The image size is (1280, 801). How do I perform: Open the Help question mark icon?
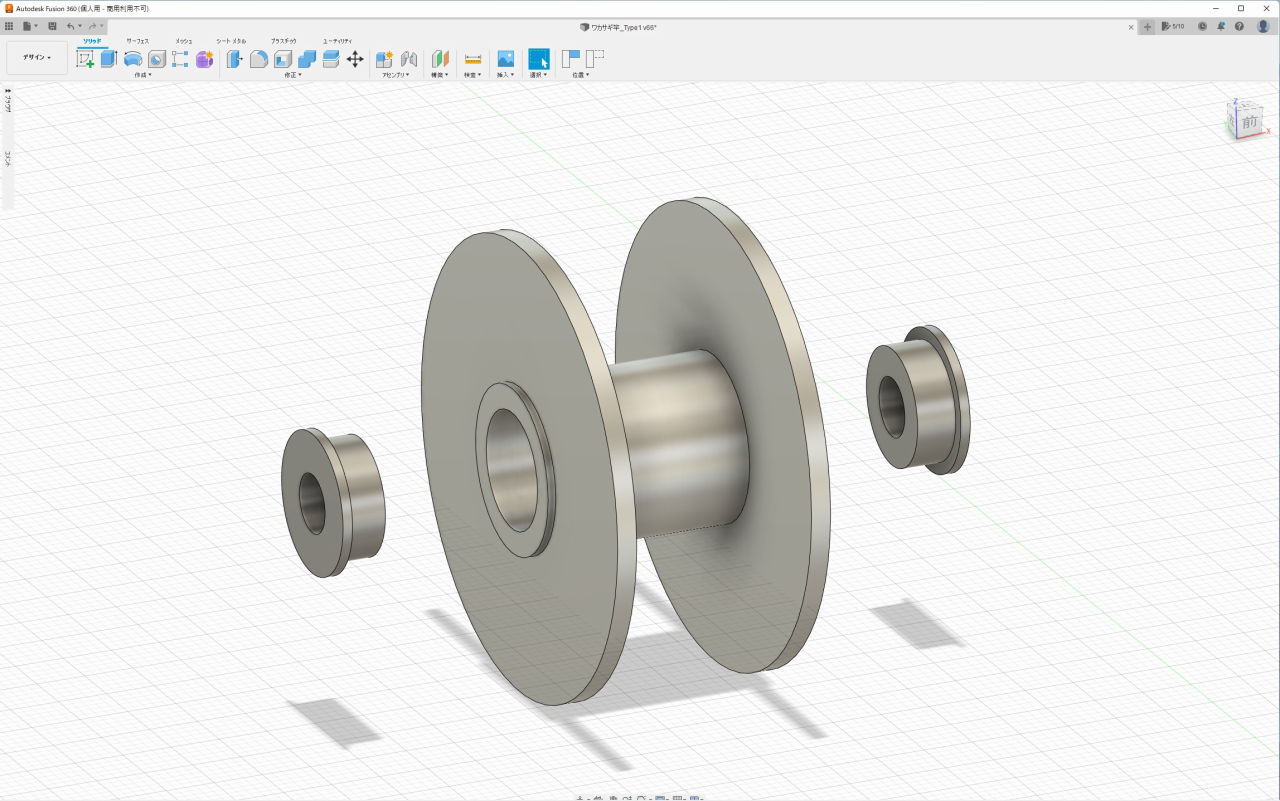tap(1241, 27)
